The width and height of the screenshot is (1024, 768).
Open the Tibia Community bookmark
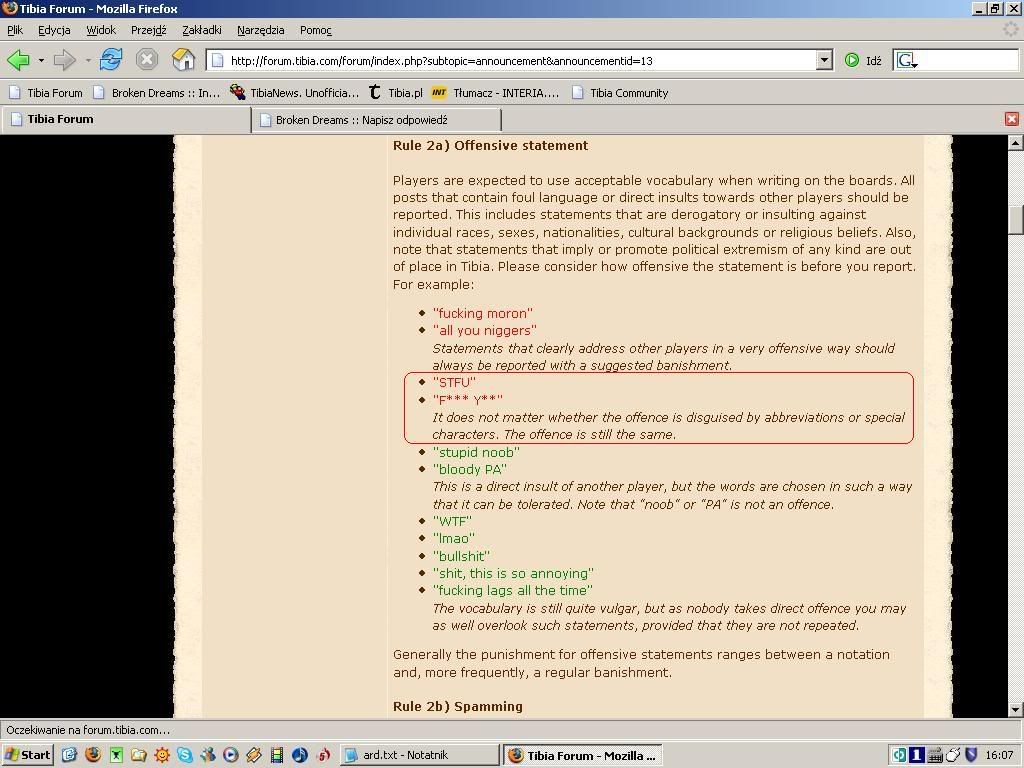tap(620, 93)
